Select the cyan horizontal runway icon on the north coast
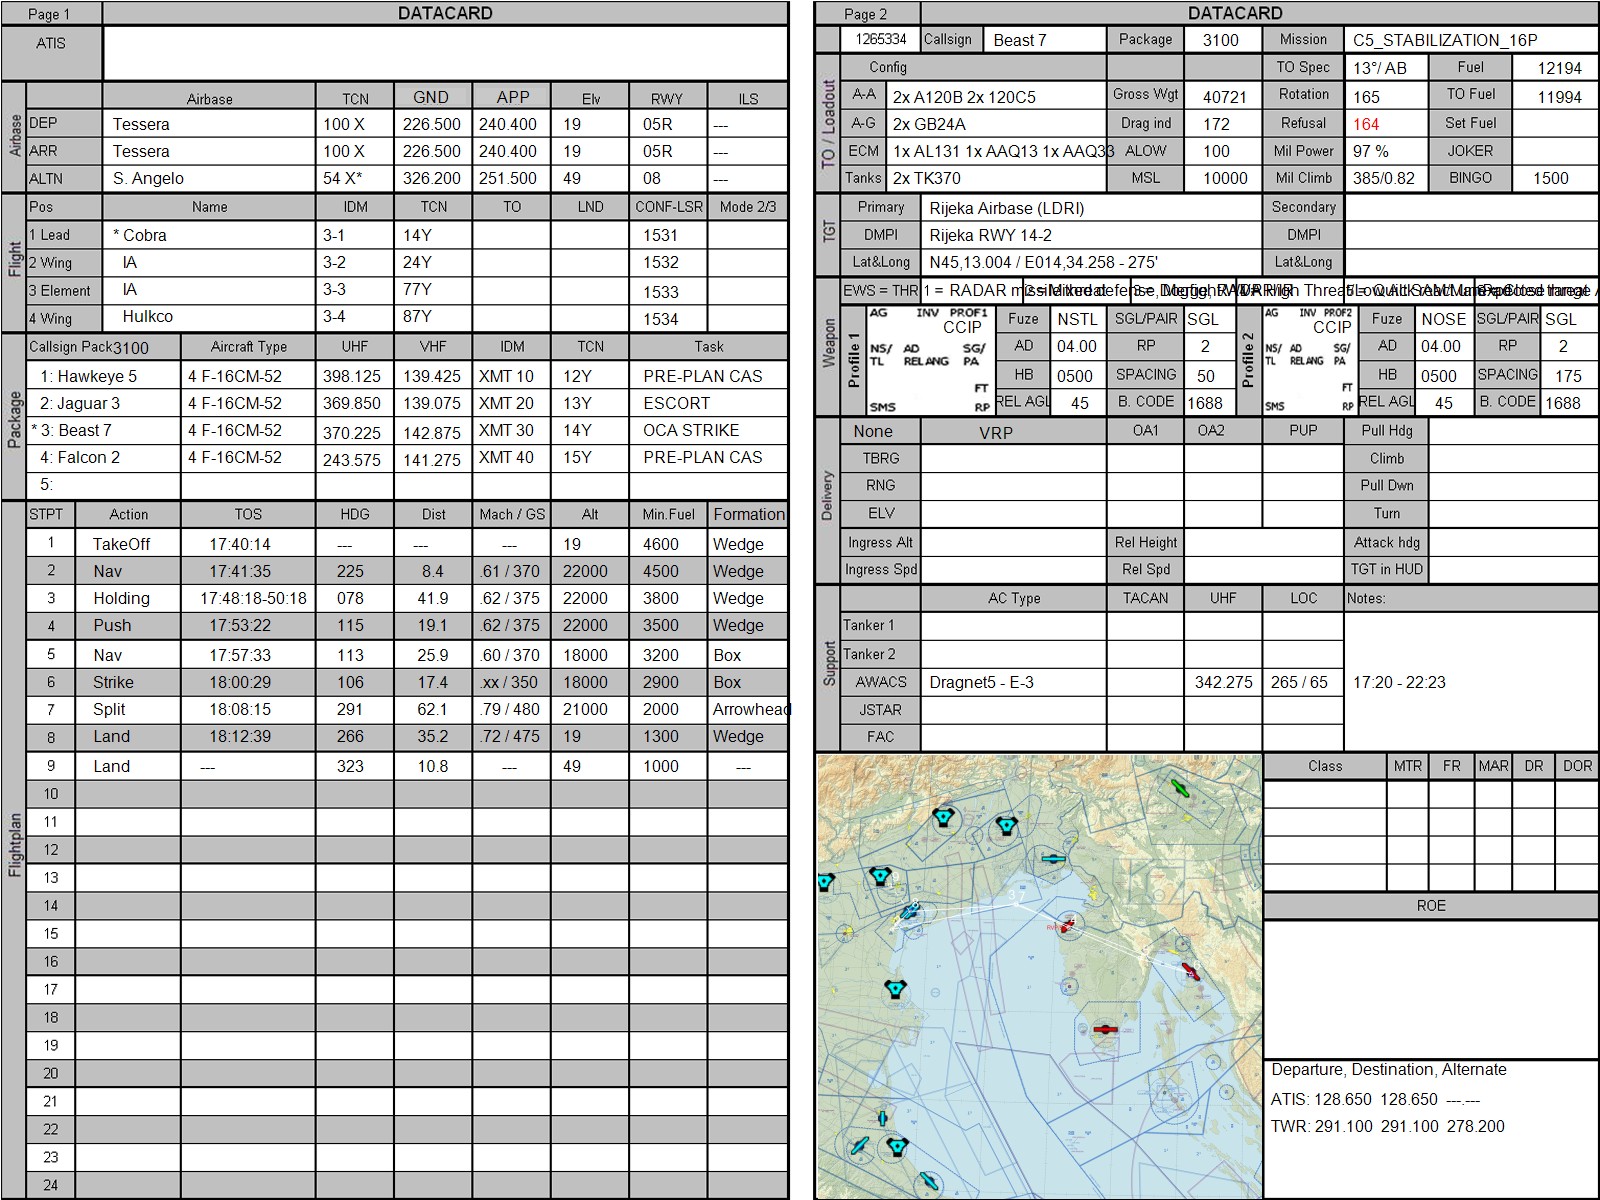Screen dimensions: 1600x1200 click(1052, 858)
